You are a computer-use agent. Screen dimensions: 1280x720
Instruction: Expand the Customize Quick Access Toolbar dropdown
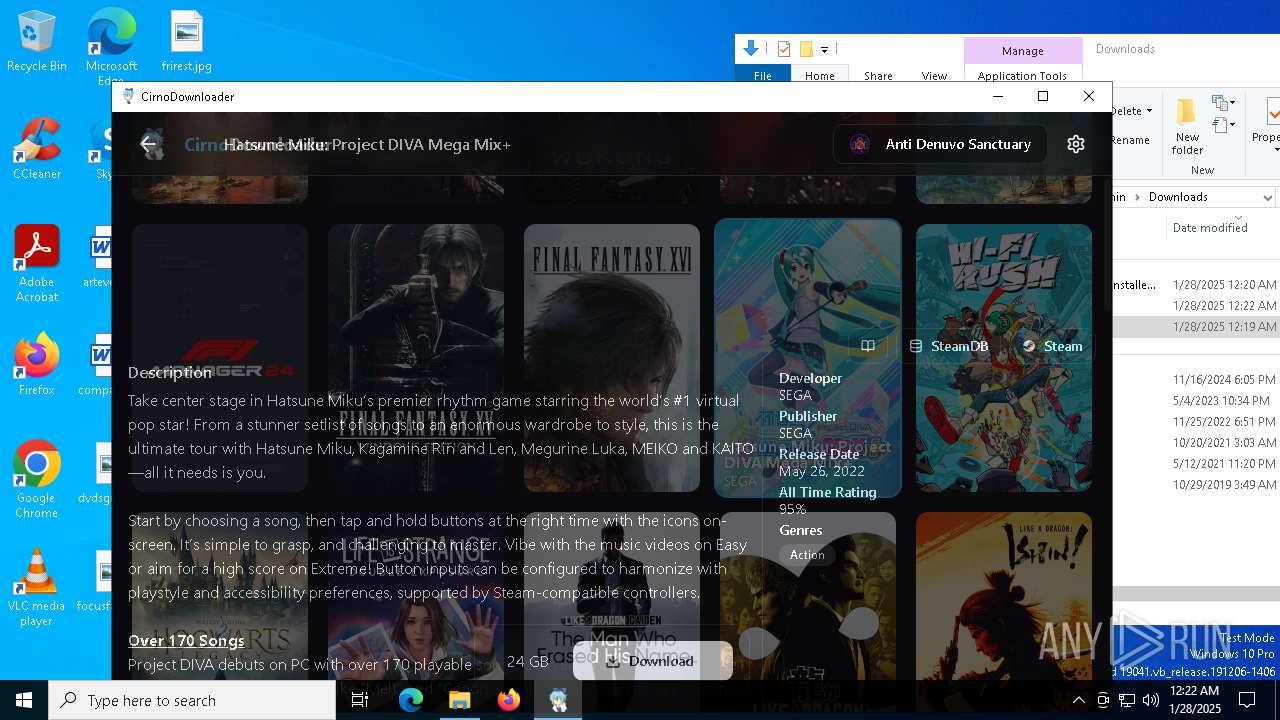825,49
